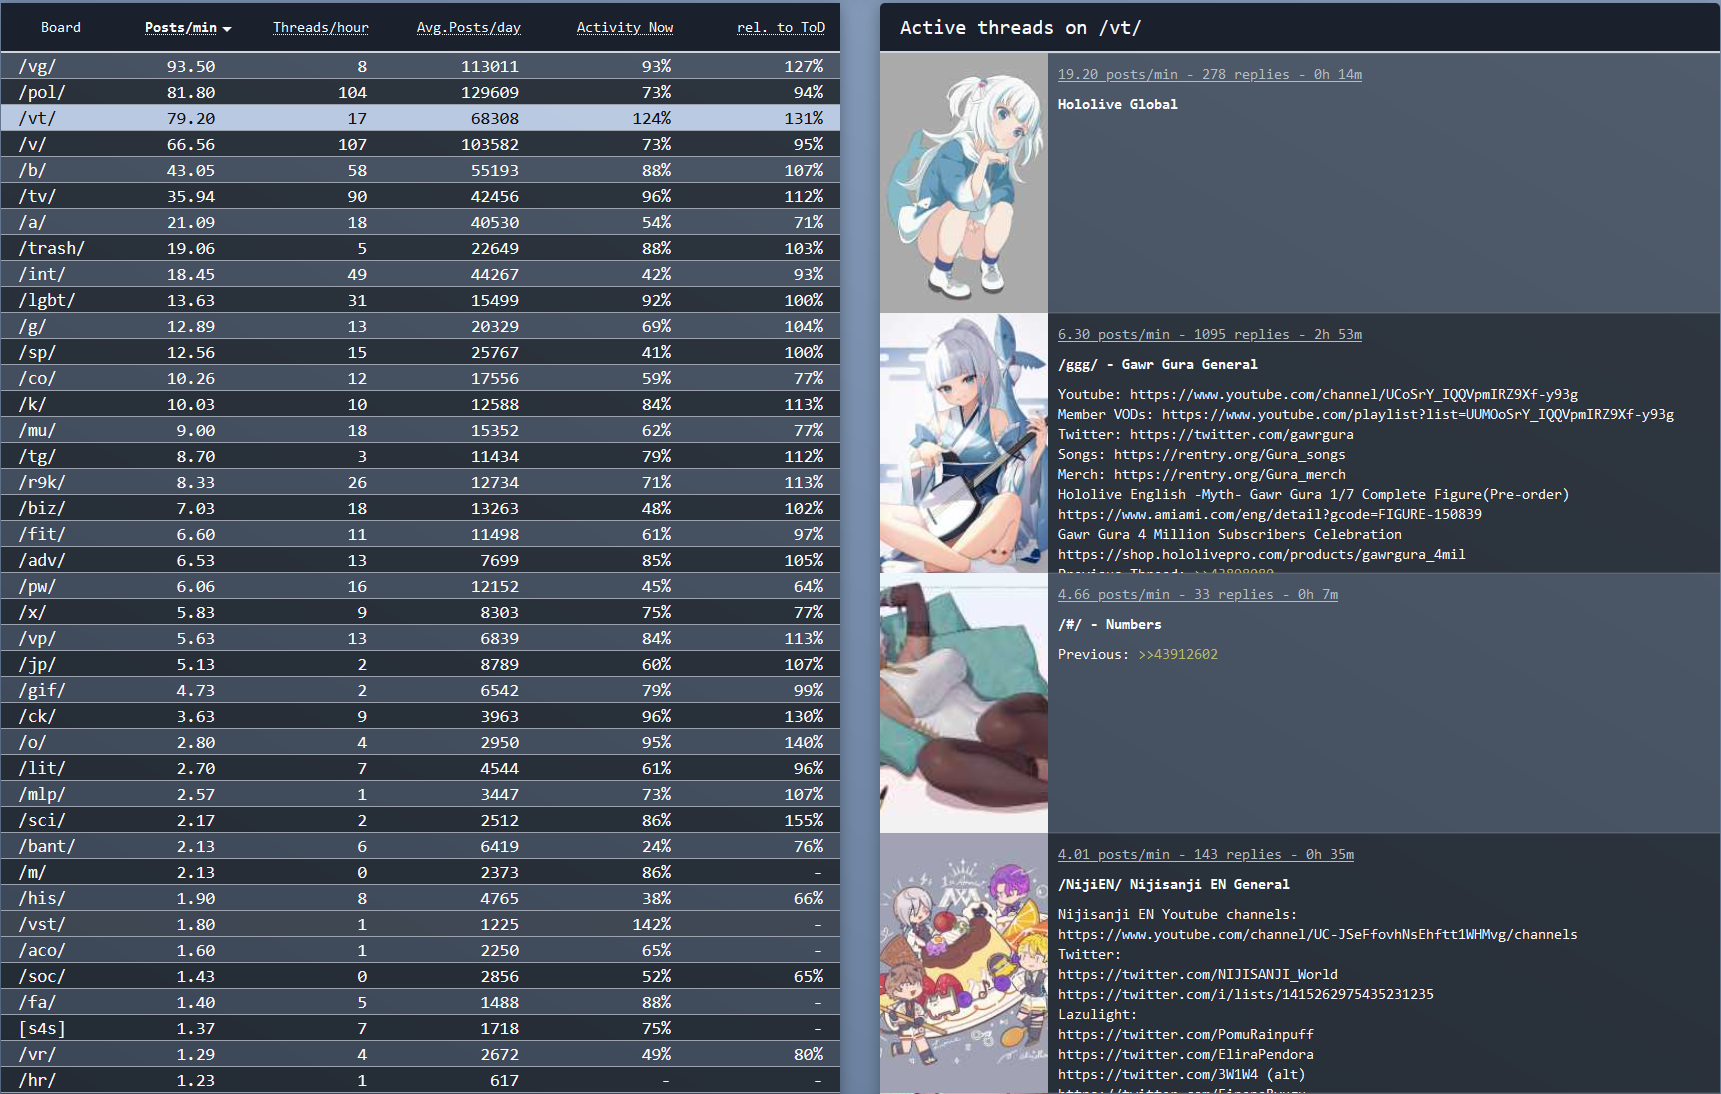1721x1094 pixels.
Task: Select the /pol/ board row
Action: (420, 92)
